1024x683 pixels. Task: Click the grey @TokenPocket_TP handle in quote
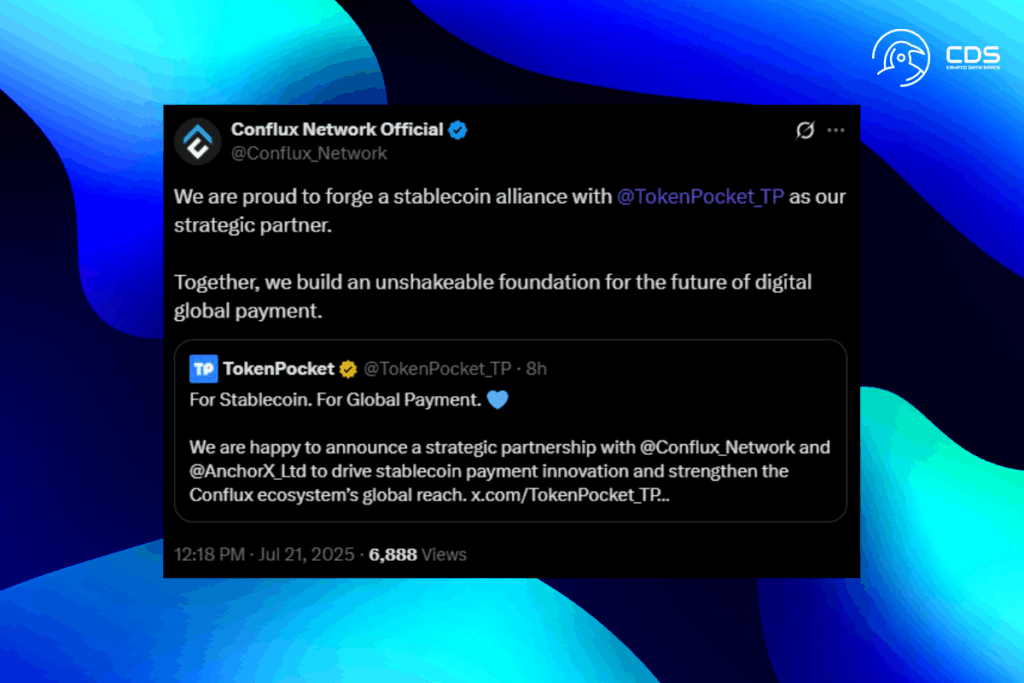coord(437,369)
